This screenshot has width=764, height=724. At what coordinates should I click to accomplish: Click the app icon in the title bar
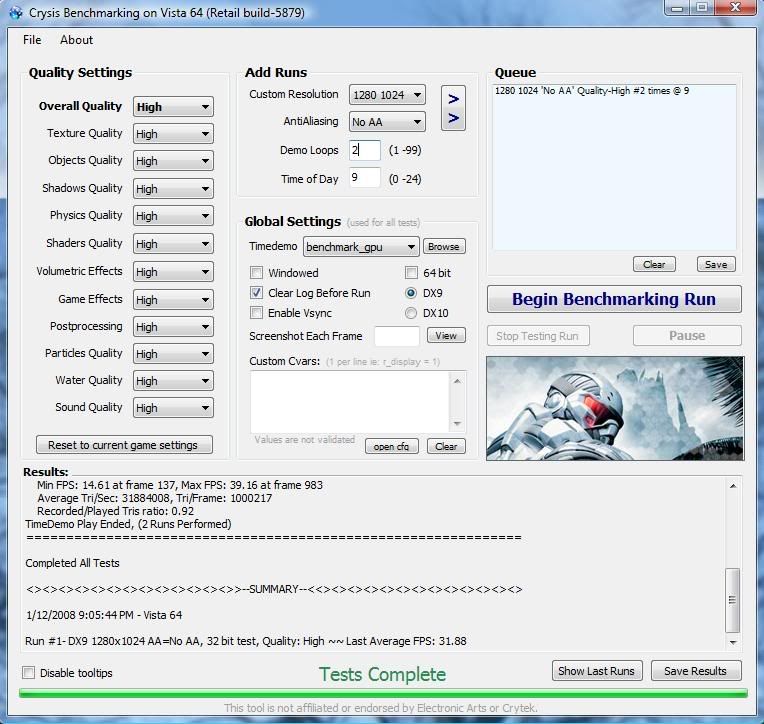16,13
